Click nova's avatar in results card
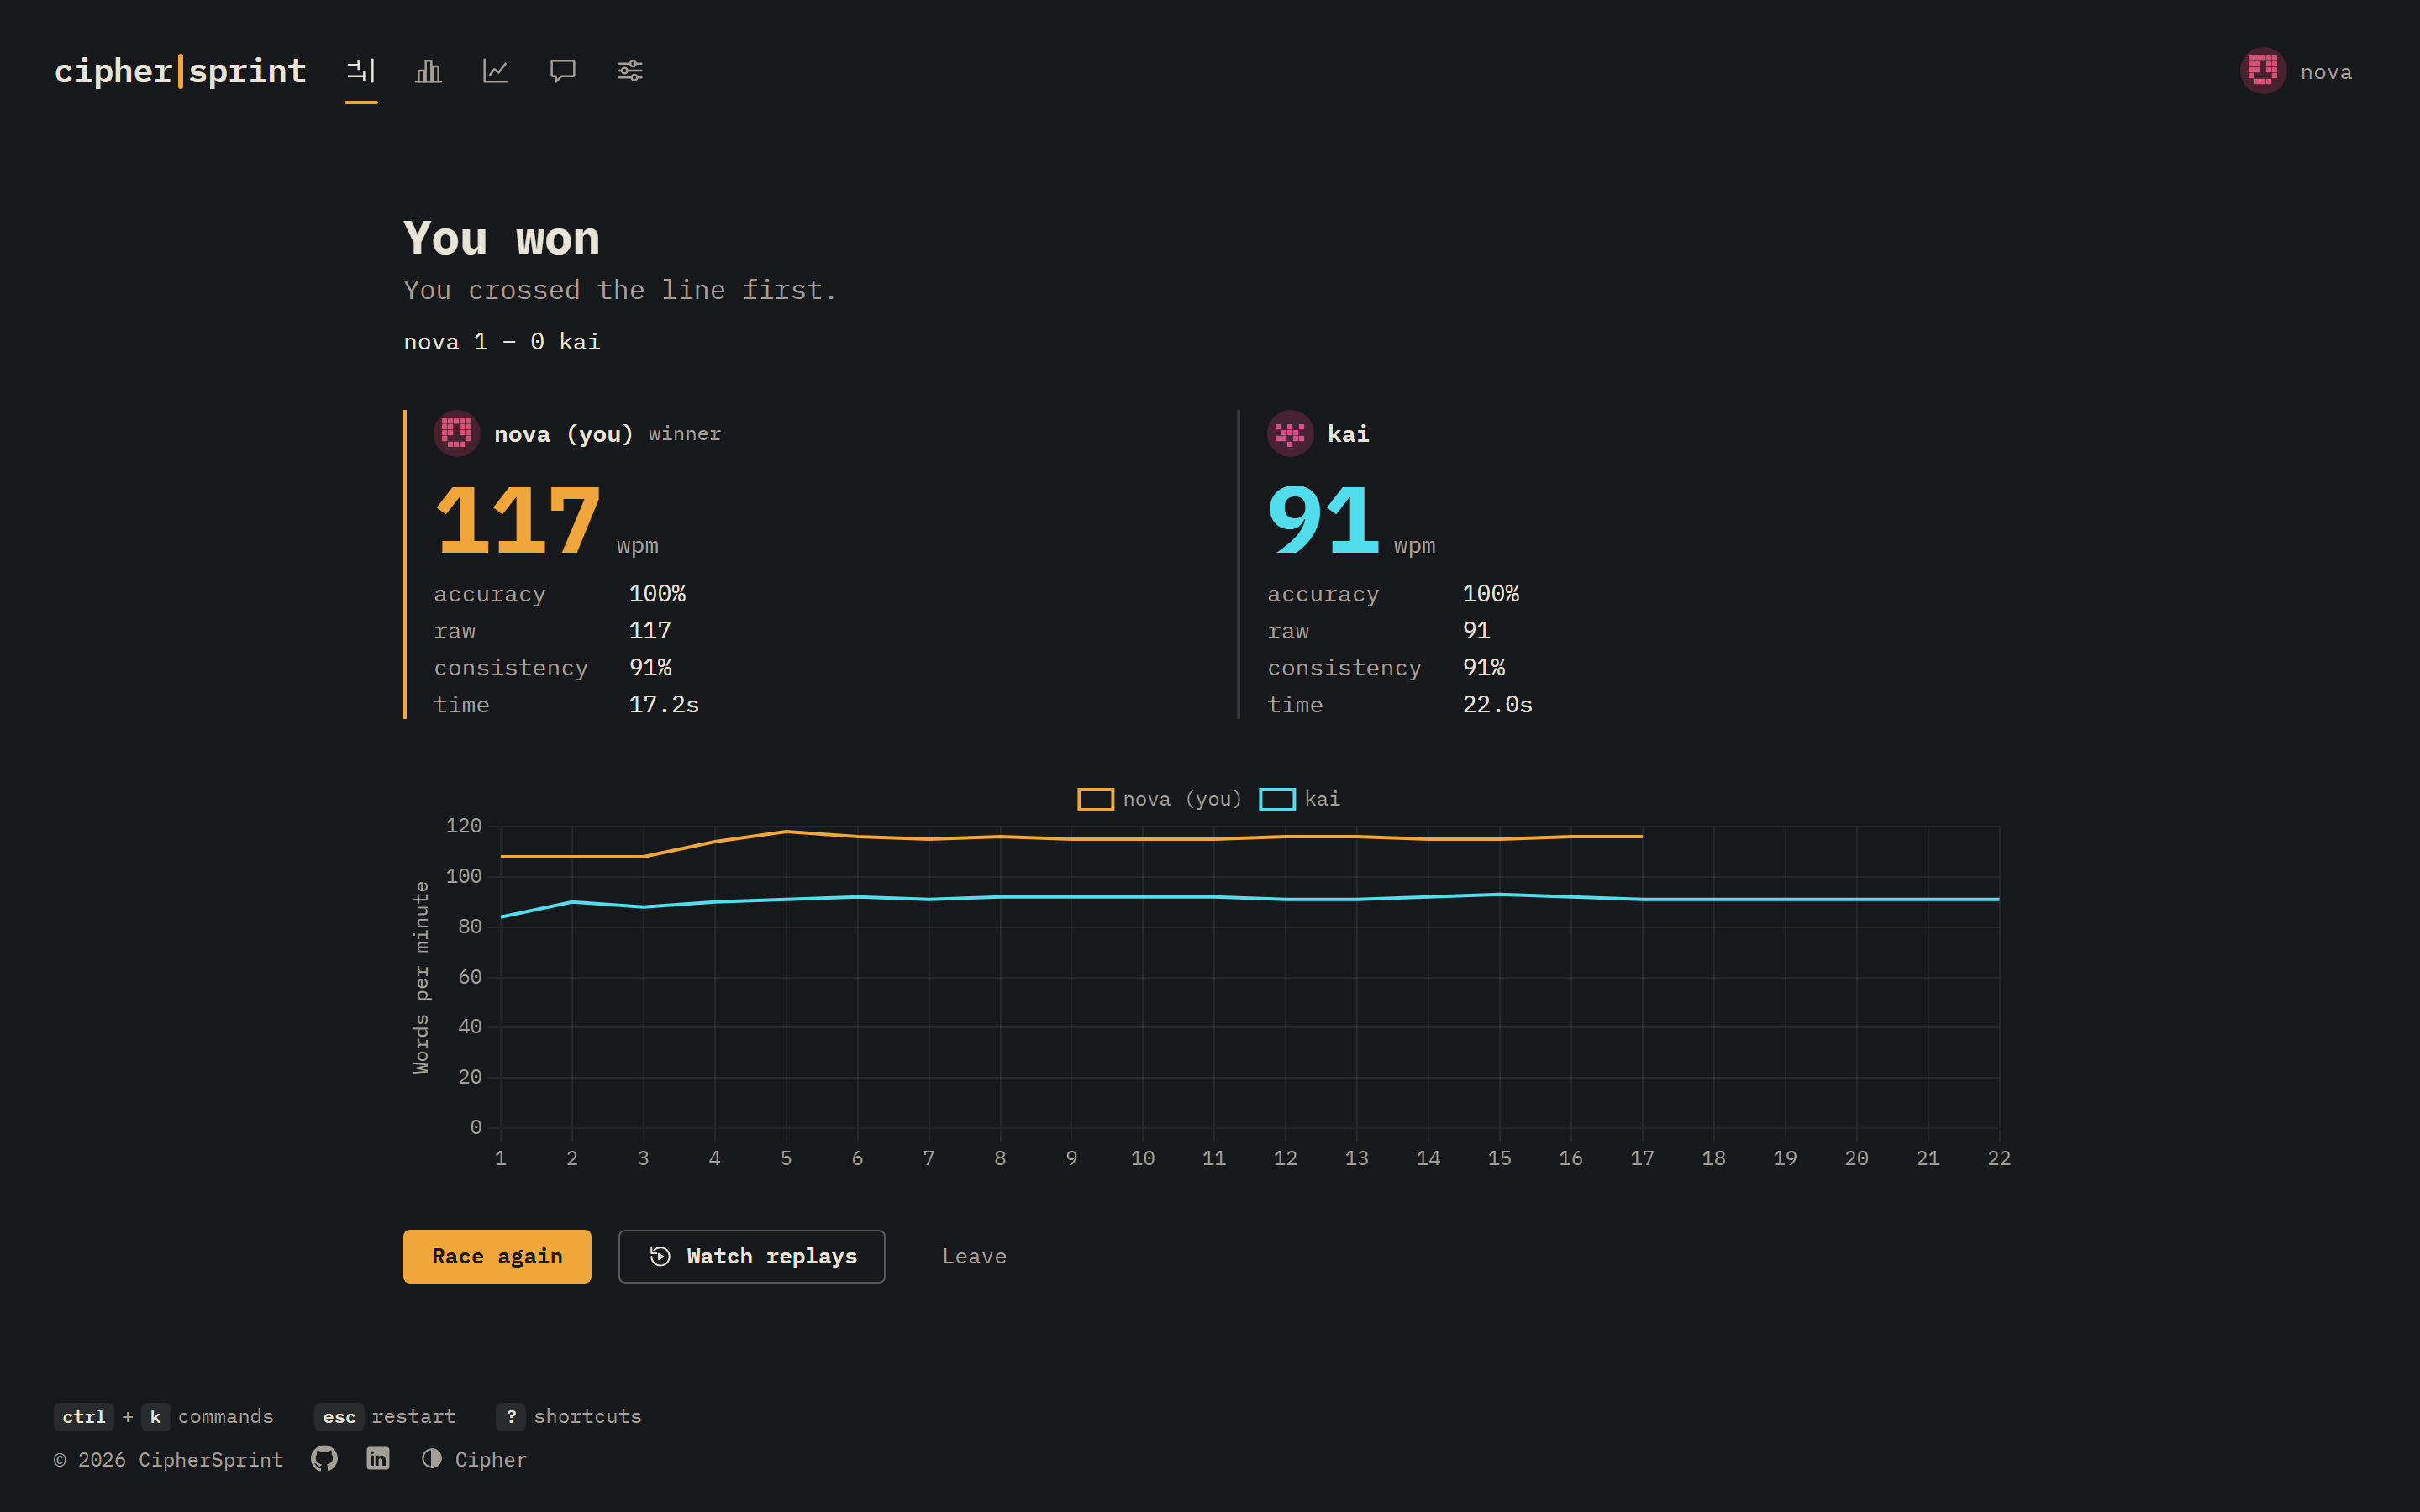The height and width of the screenshot is (1512, 2420). [x=457, y=433]
